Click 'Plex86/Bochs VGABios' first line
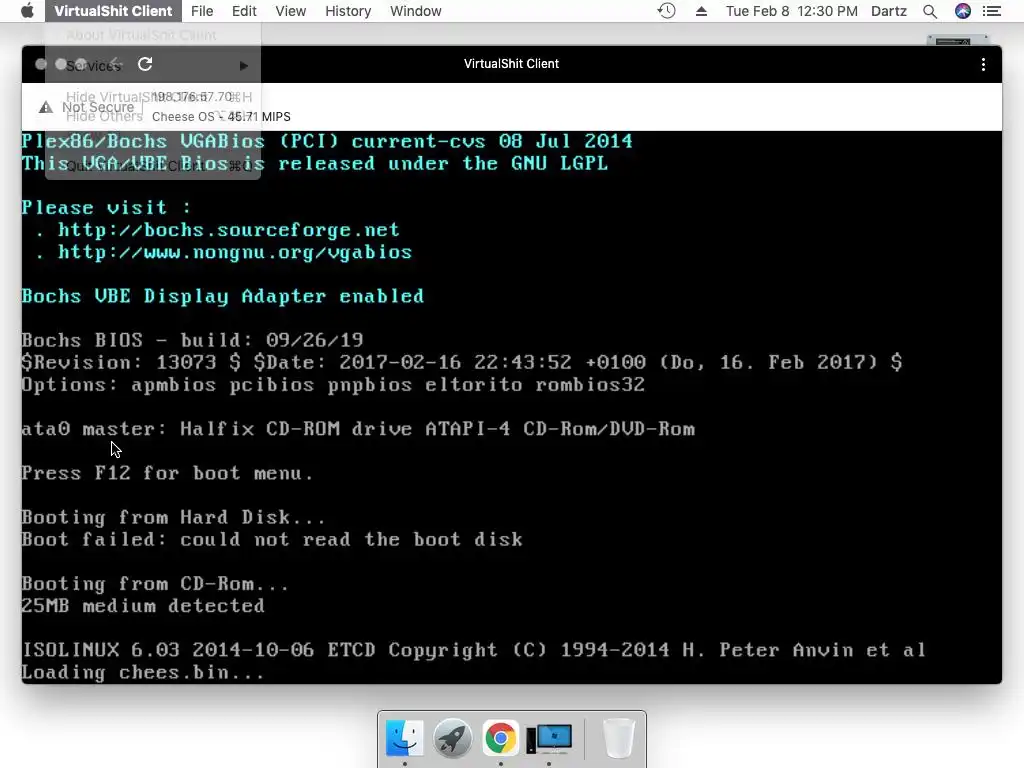1024x768 pixels. (327, 141)
